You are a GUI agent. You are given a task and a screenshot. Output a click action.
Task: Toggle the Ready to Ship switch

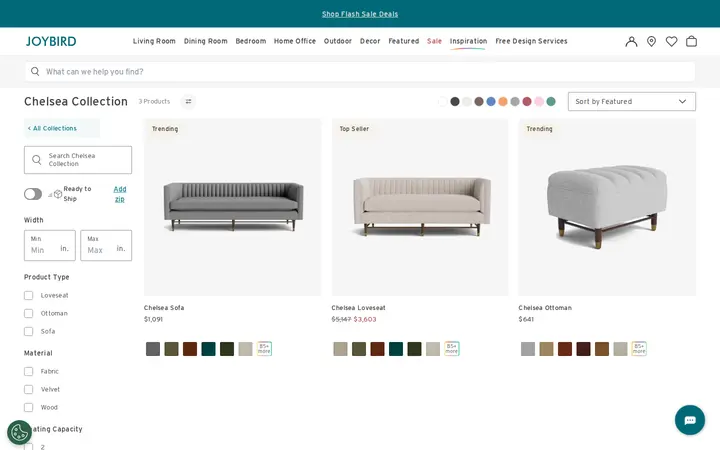pos(33,194)
